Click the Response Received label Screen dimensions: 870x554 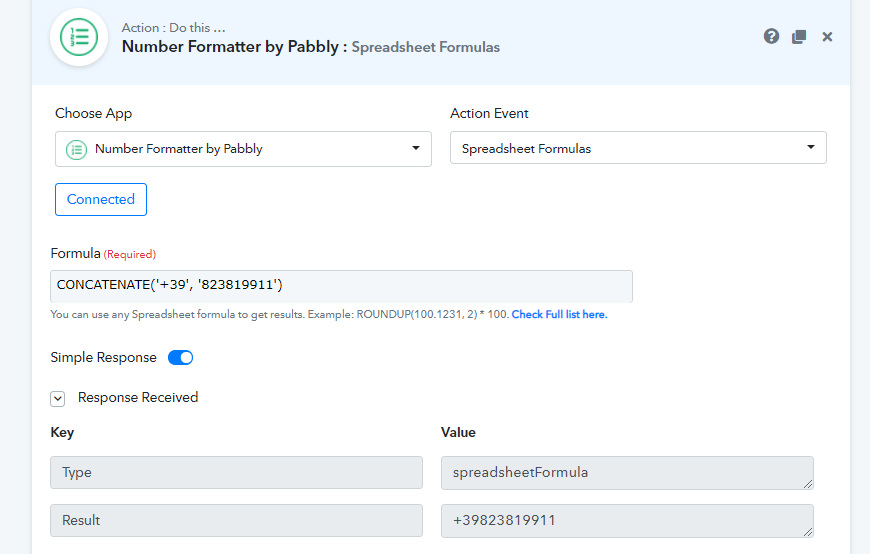138,397
